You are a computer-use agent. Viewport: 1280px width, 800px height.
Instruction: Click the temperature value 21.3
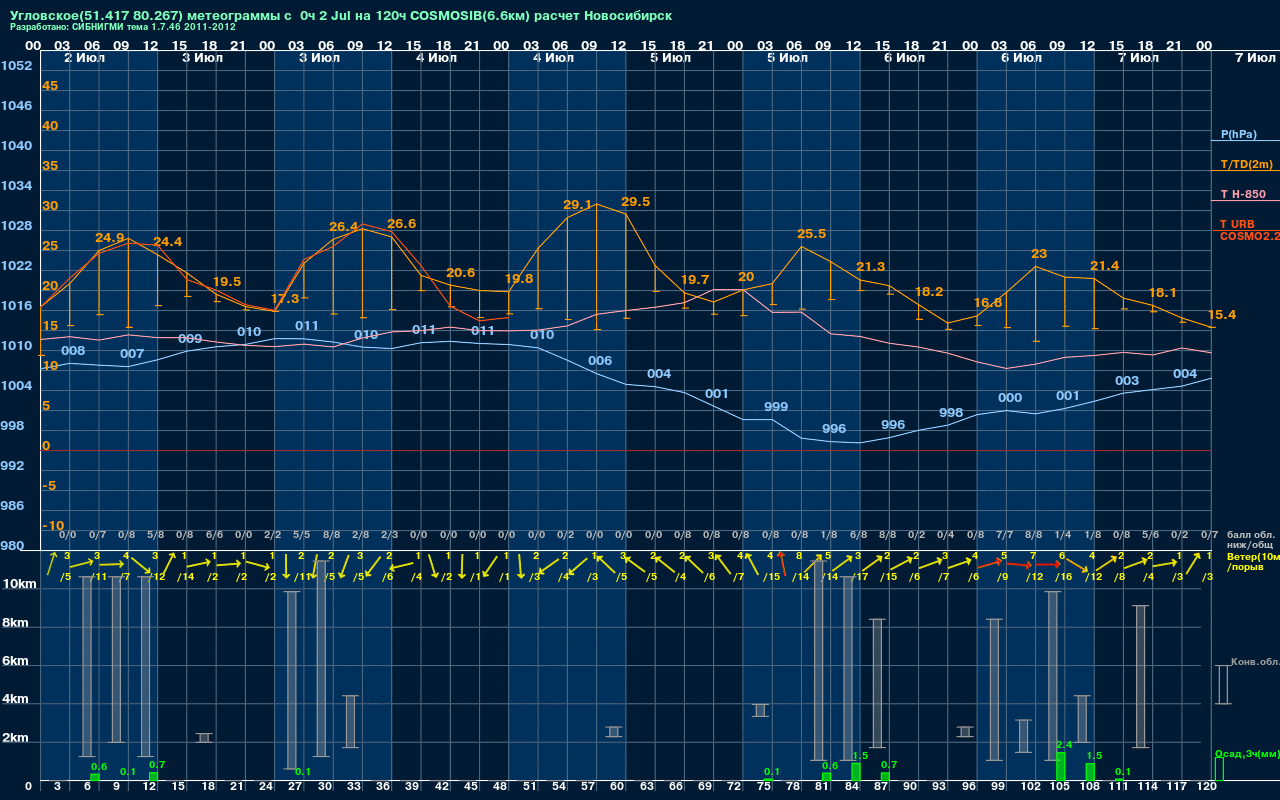click(871, 267)
